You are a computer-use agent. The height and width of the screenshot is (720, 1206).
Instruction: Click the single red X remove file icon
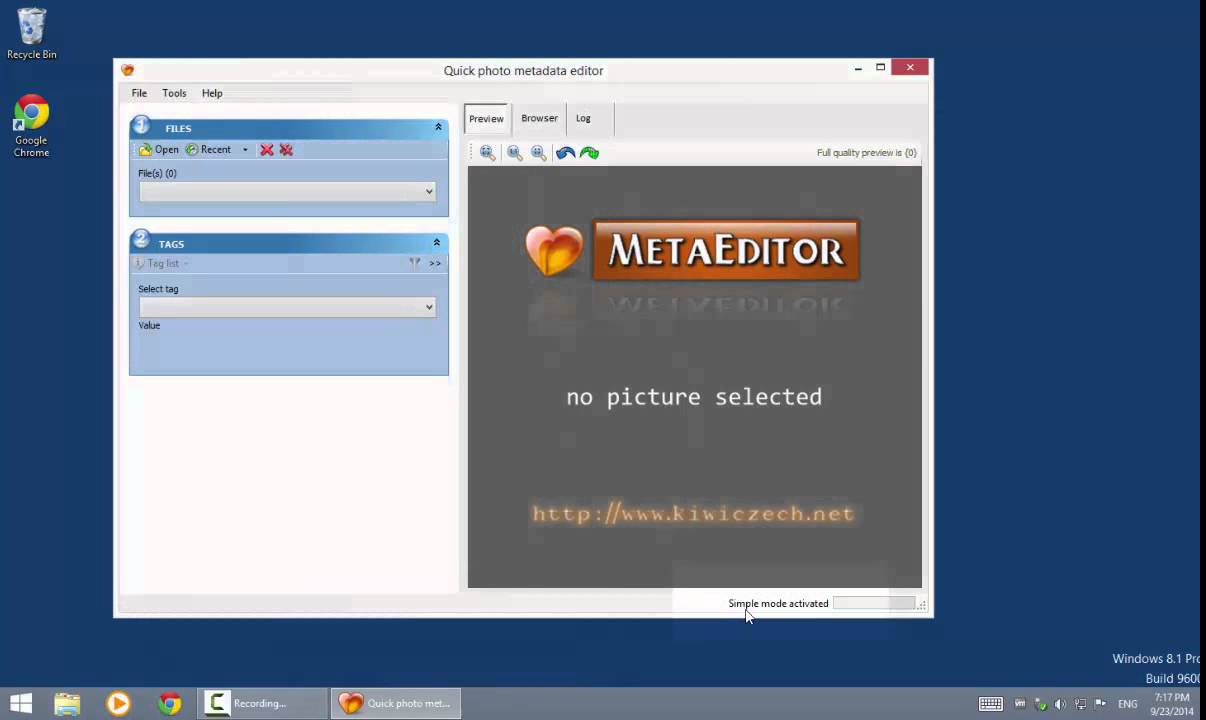[267, 150]
